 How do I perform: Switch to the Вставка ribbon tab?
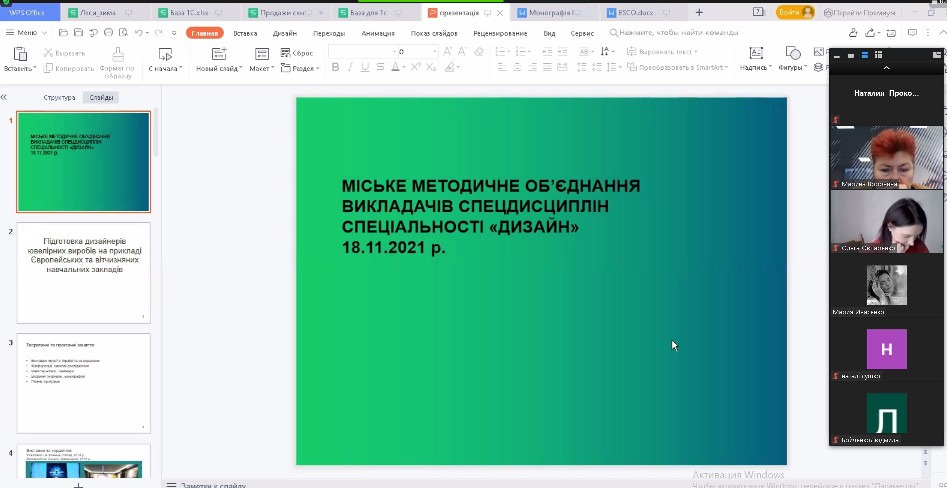[245, 33]
